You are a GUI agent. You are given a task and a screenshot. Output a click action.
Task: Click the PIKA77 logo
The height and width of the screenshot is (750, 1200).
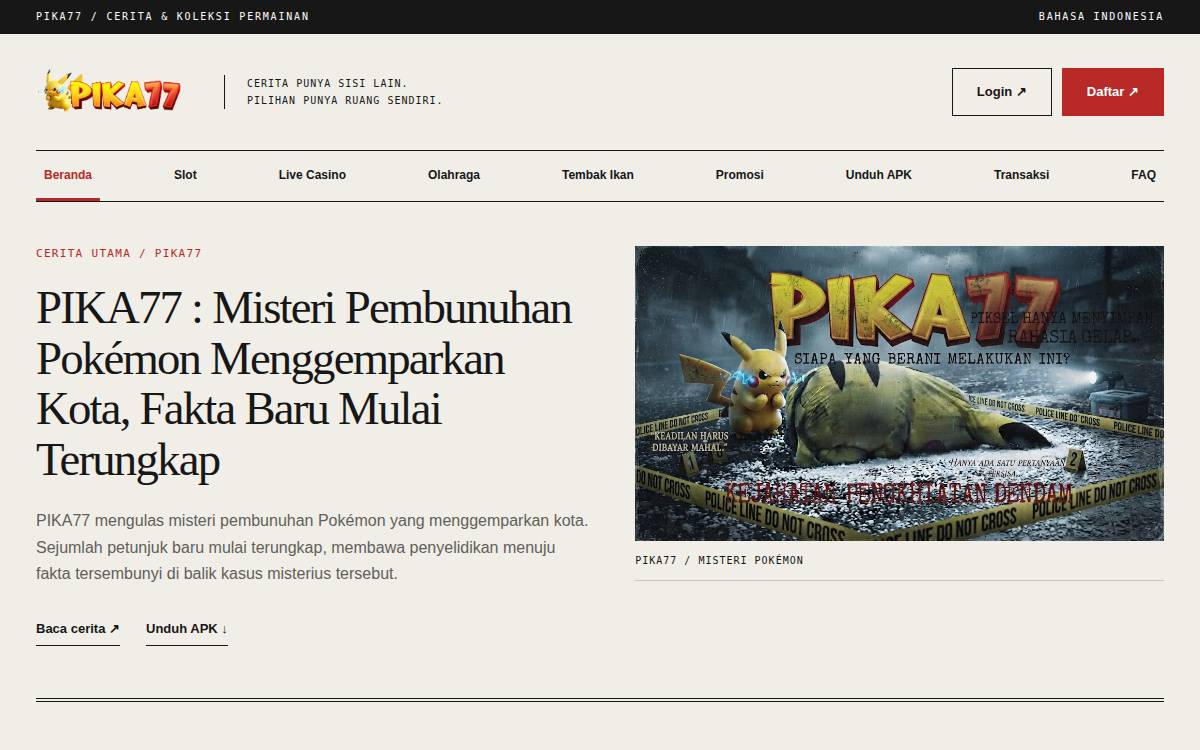point(111,92)
